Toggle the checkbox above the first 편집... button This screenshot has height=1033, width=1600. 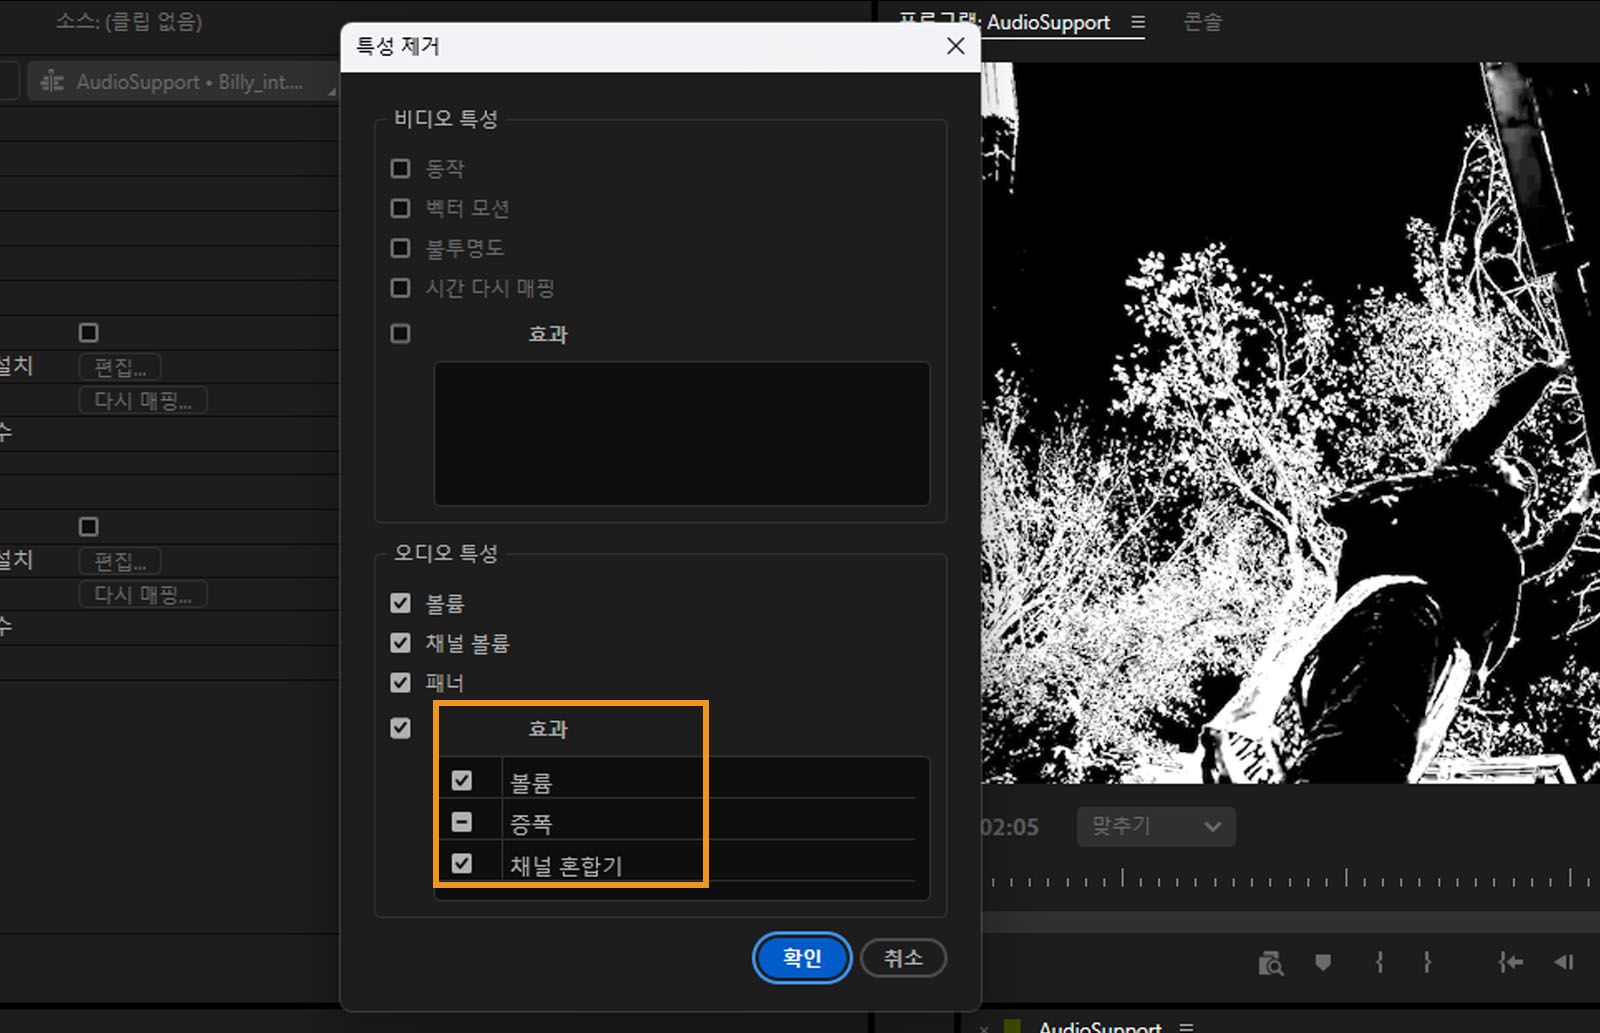[89, 332]
